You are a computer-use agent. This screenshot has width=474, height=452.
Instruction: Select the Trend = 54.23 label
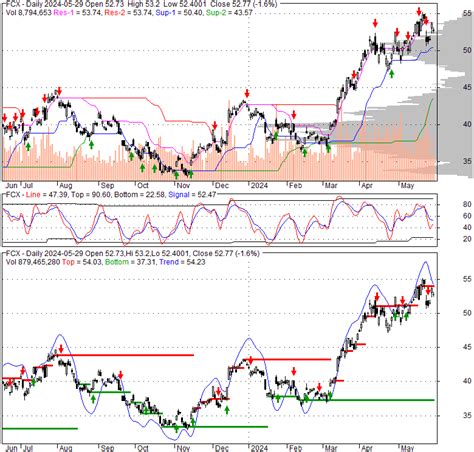[182, 262]
